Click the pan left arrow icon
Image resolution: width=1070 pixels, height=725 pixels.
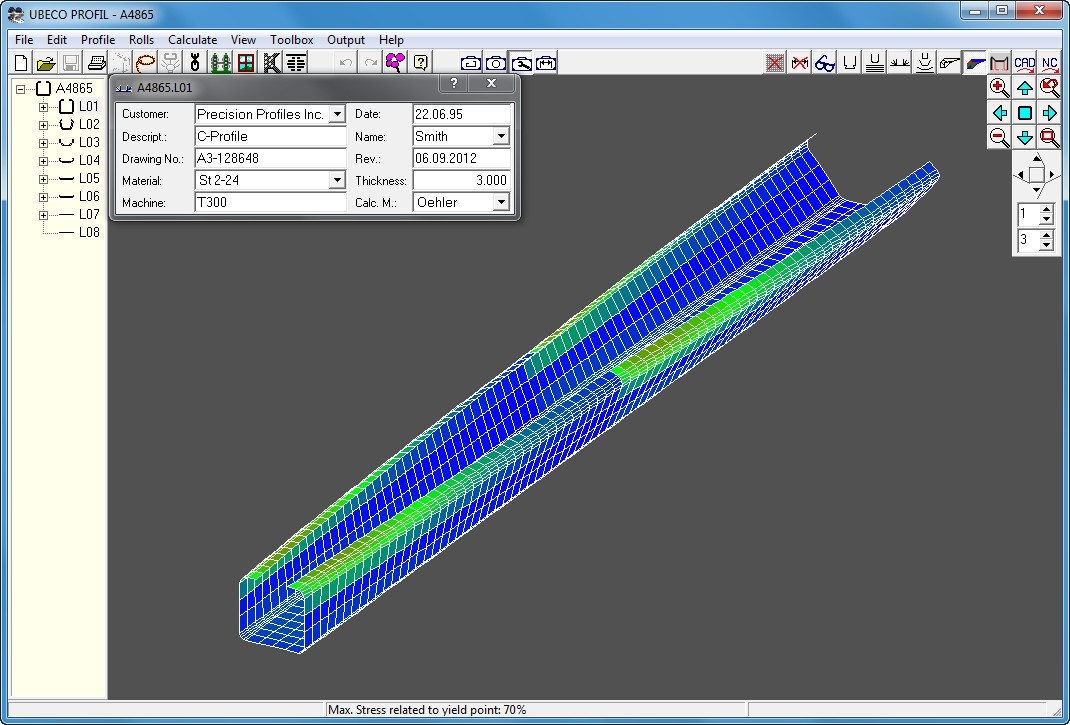click(x=999, y=113)
